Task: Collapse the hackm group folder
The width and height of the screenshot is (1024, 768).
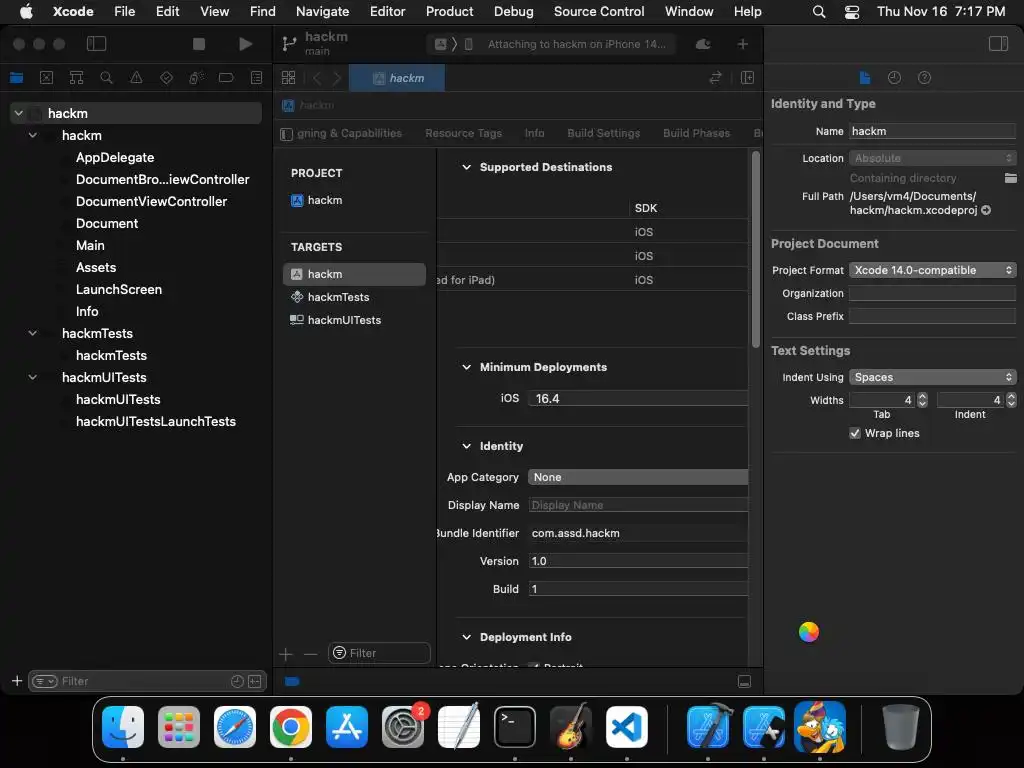Action: 33,135
